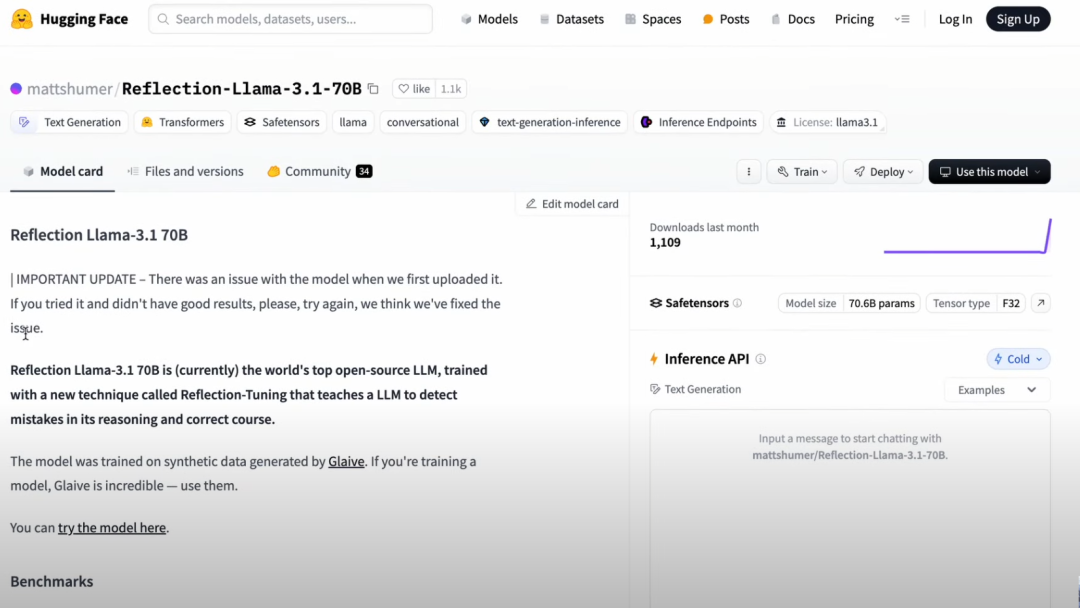Click the F32 tensor type value
Image resolution: width=1080 pixels, height=608 pixels.
1011,303
